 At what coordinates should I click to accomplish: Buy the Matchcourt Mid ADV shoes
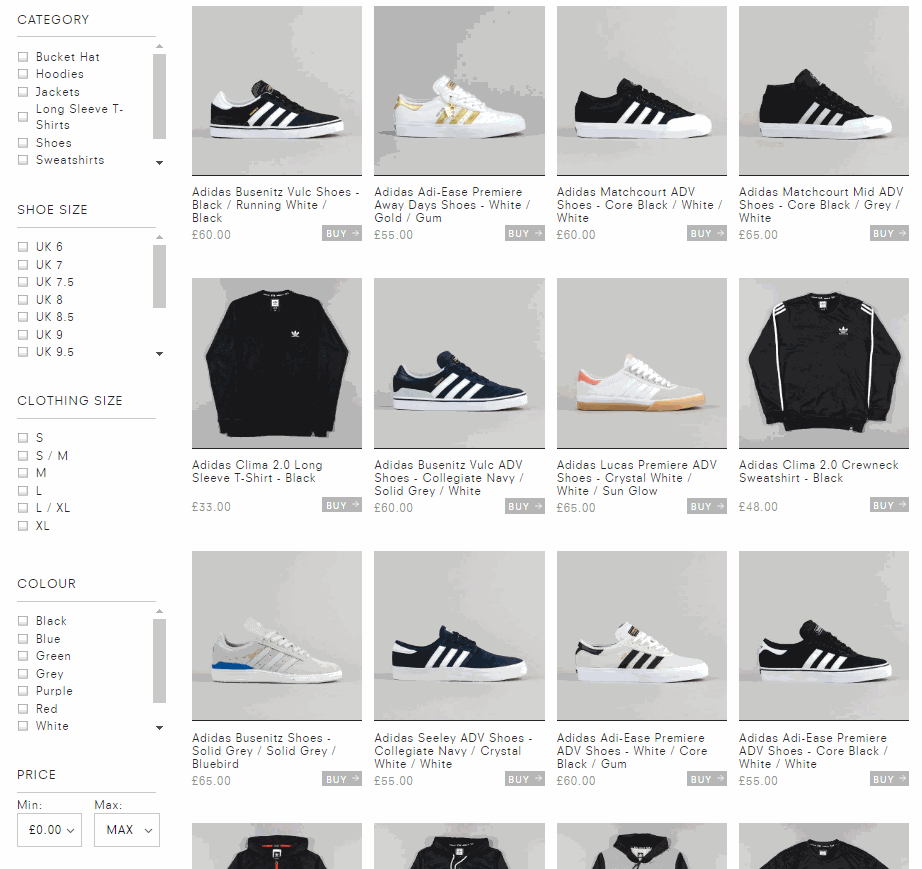coord(889,233)
